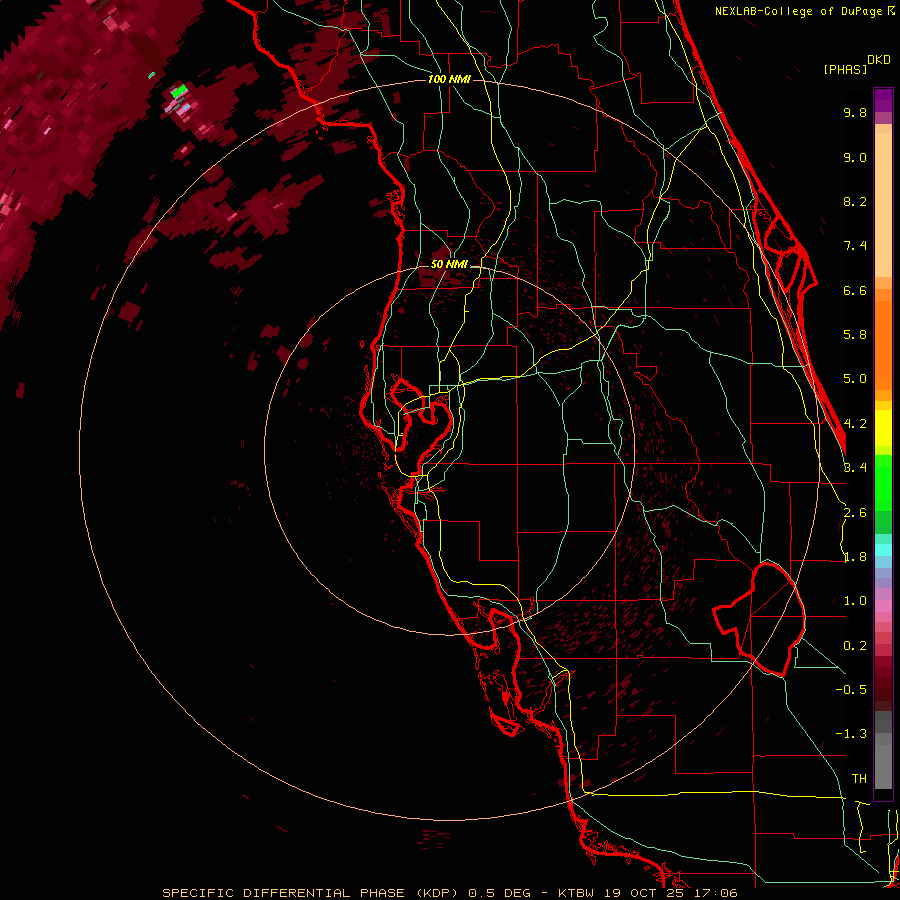Click the 5.8 value on color scale
Image resolution: width=900 pixels, height=900 pixels.
pyautogui.click(x=855, y=335)
